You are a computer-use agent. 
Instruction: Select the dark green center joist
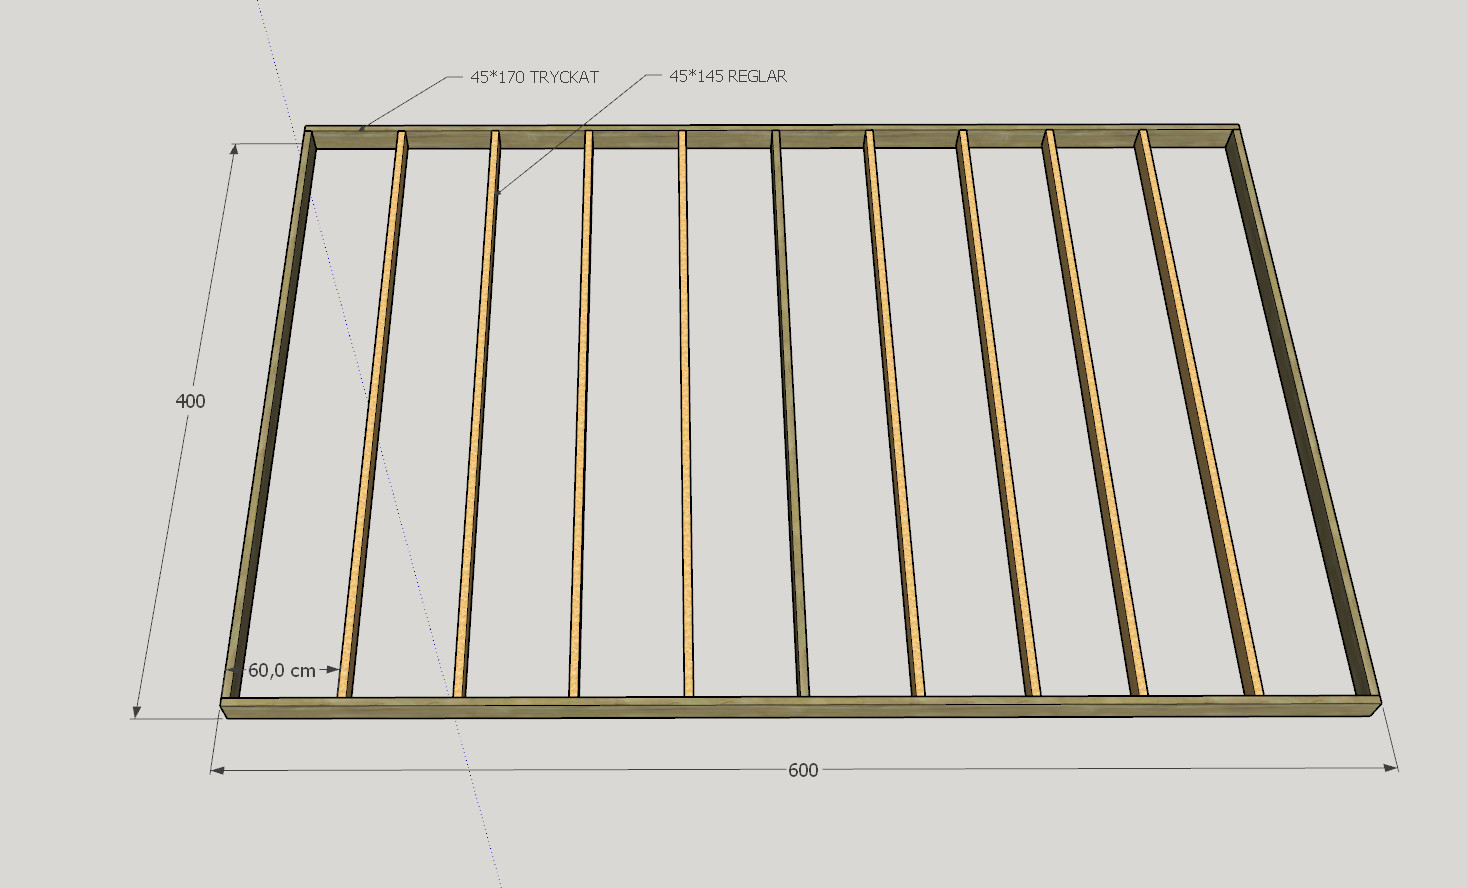pos(789,420)
